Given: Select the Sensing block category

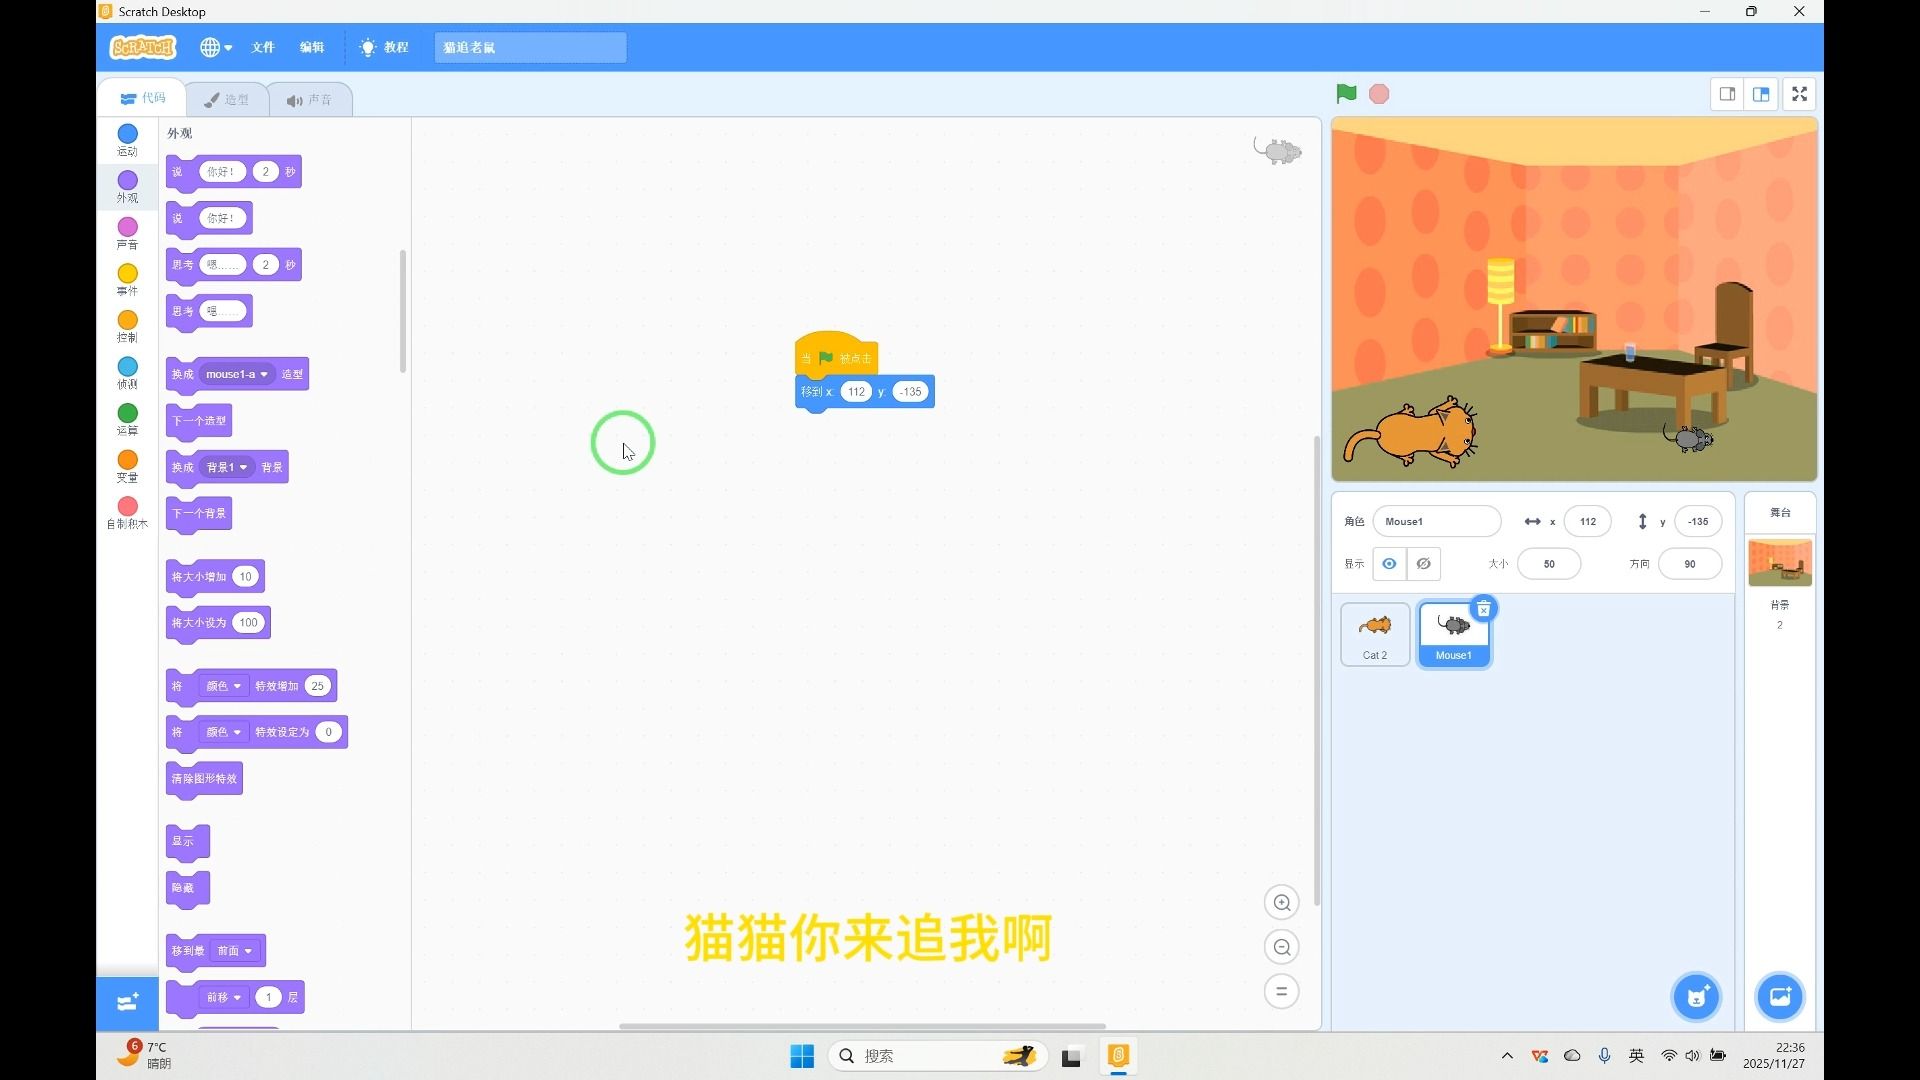Looking at the screenshot, I should click(126, 371).
